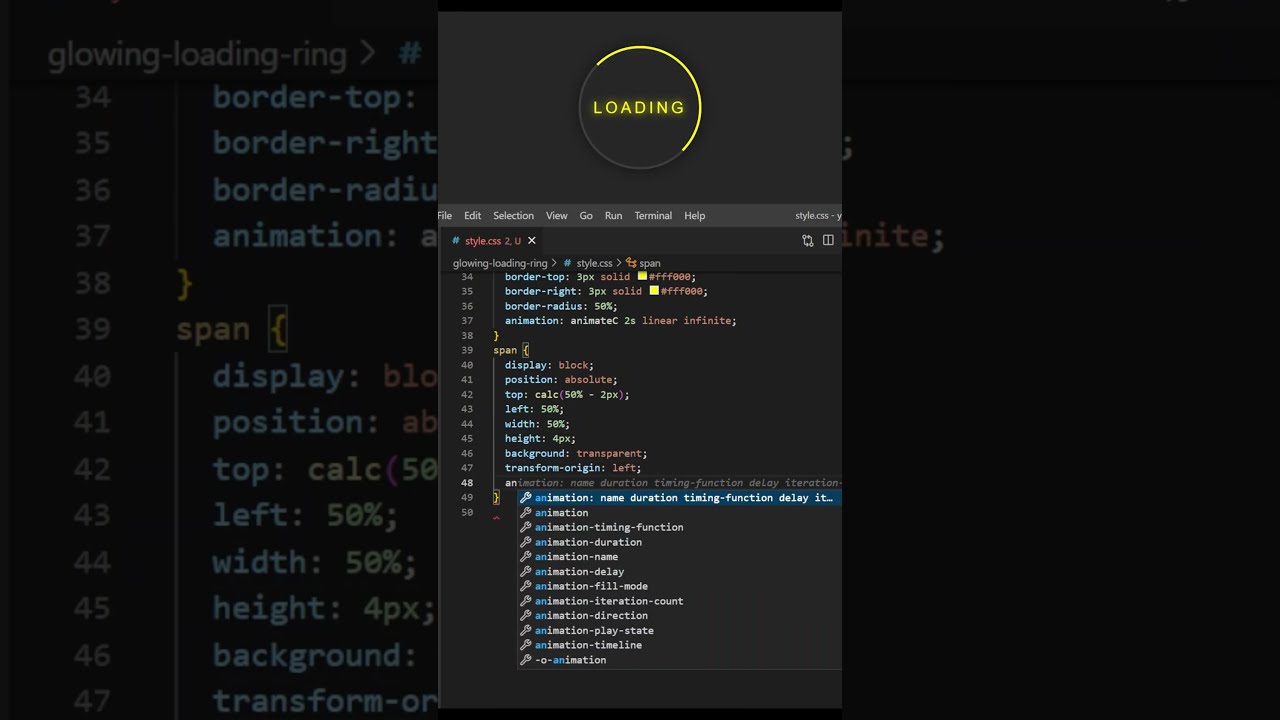The height and width of the screenshot is (720, 1280).
Task: Click the 'animateC 2s linear infinite' value
Action: [x=653, y=321]
